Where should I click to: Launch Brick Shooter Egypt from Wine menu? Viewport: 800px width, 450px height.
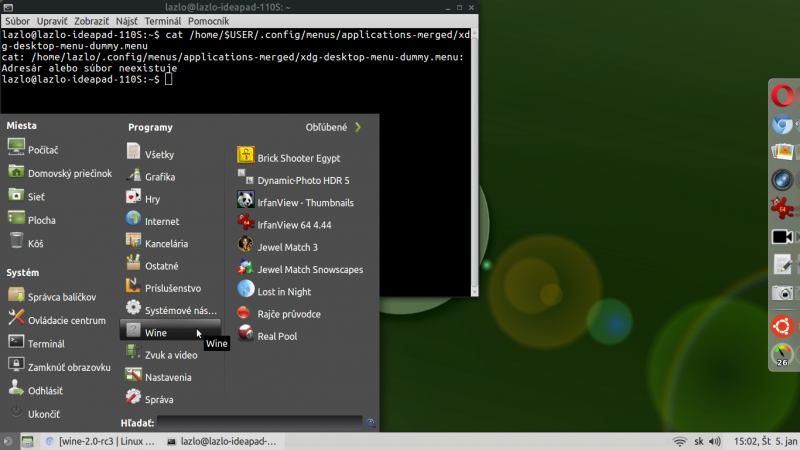click(x=289, y=158)
